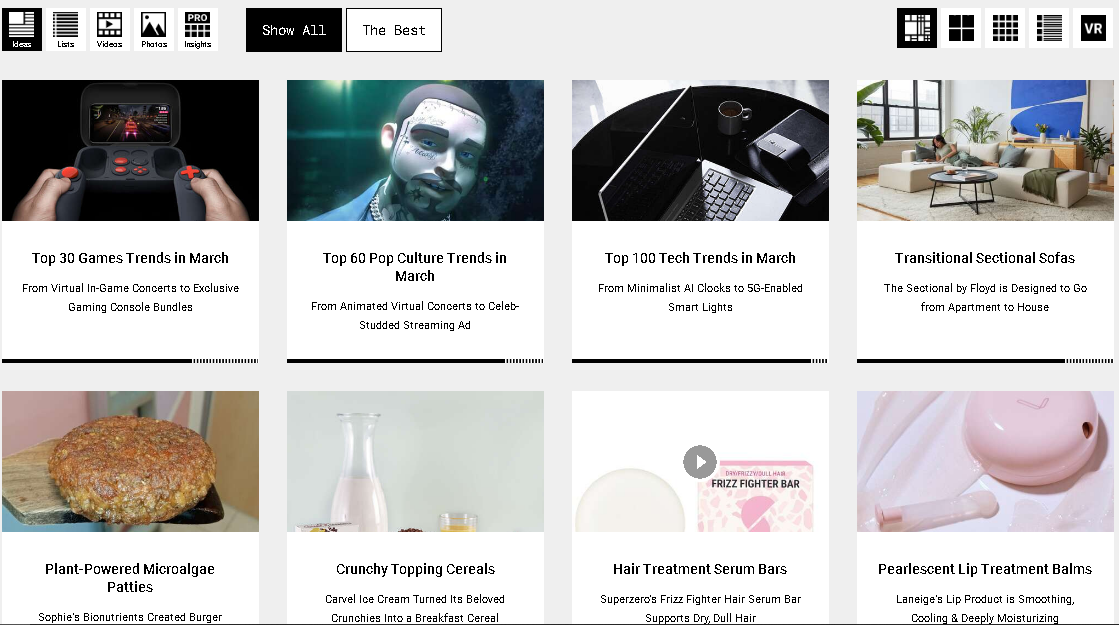Open the laptop and coffee image
The width and height of the screenshot is (1119, 625).
(x=700, y=151)
